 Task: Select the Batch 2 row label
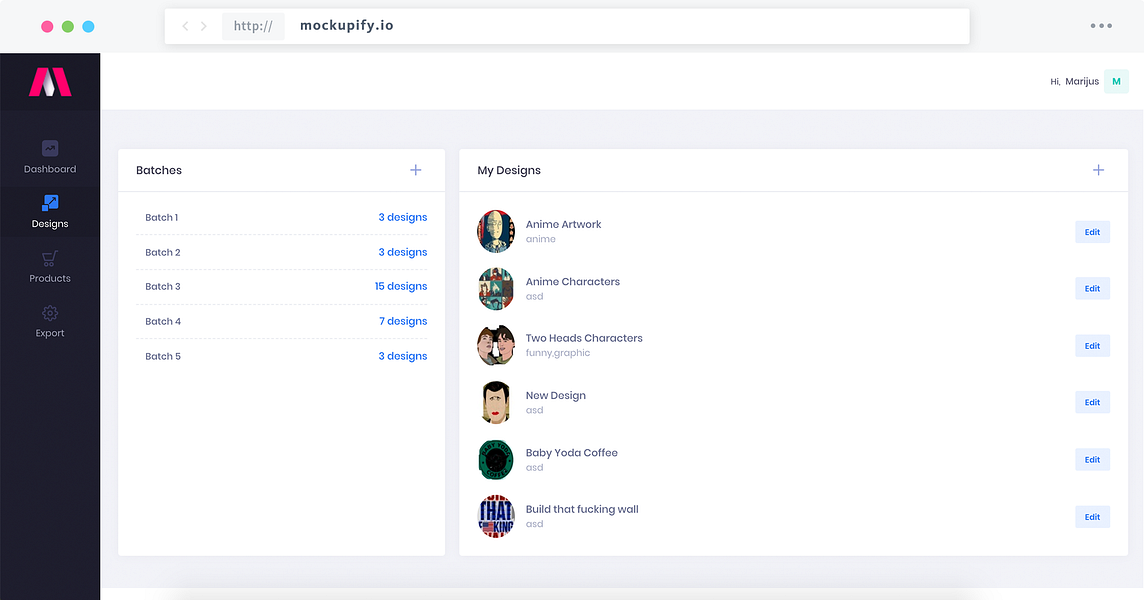[x=163, y=253]
